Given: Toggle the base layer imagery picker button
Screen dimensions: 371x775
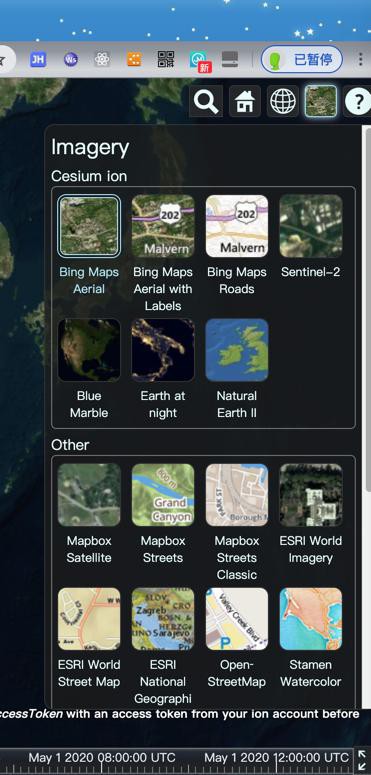Looking at the screenshot, I should coord(321,101).
